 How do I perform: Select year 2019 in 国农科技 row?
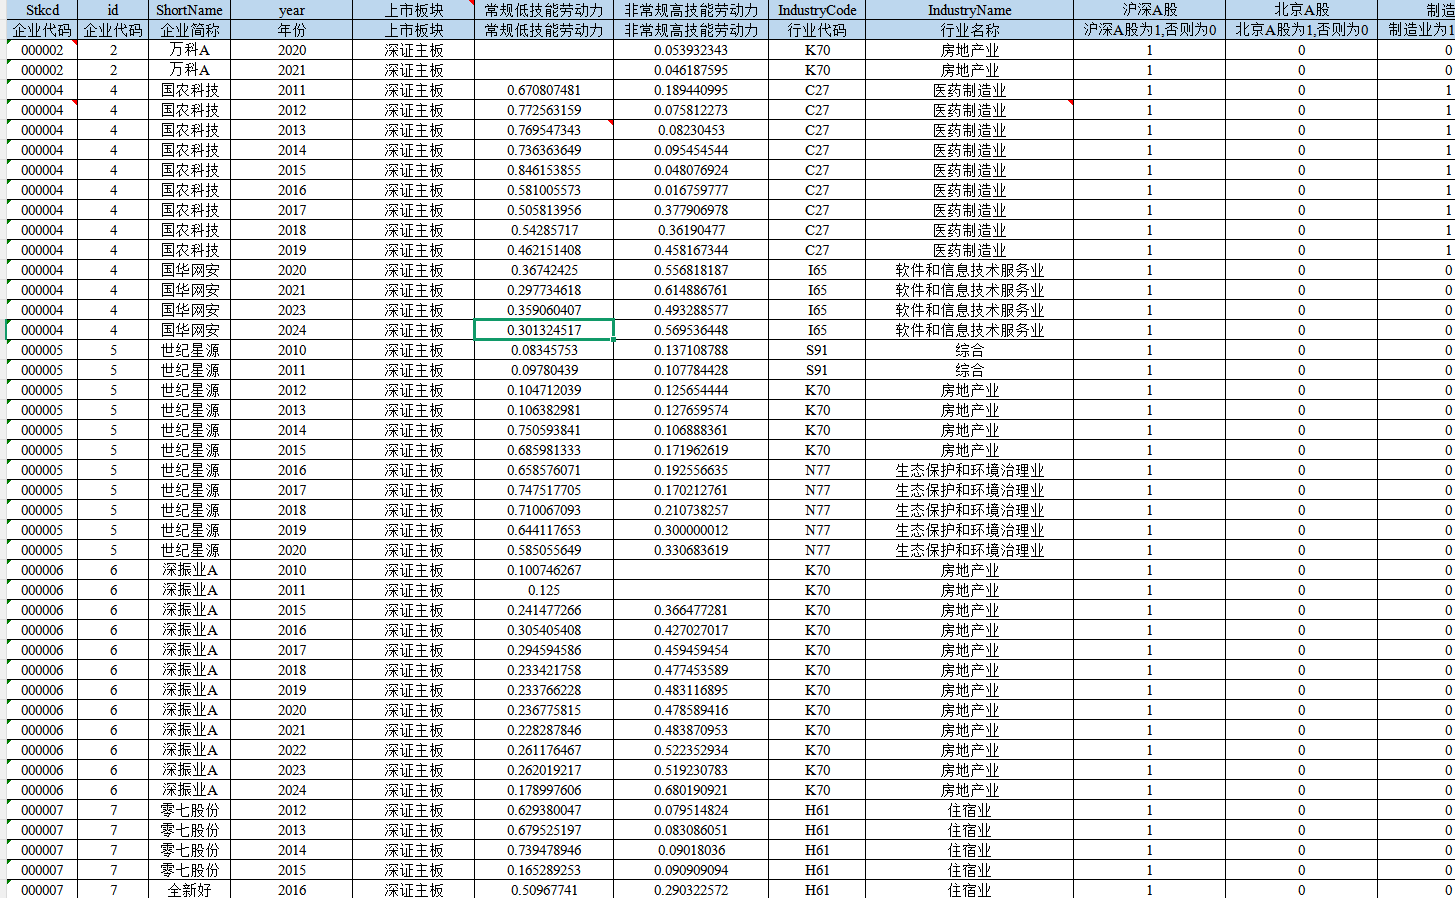292,250
